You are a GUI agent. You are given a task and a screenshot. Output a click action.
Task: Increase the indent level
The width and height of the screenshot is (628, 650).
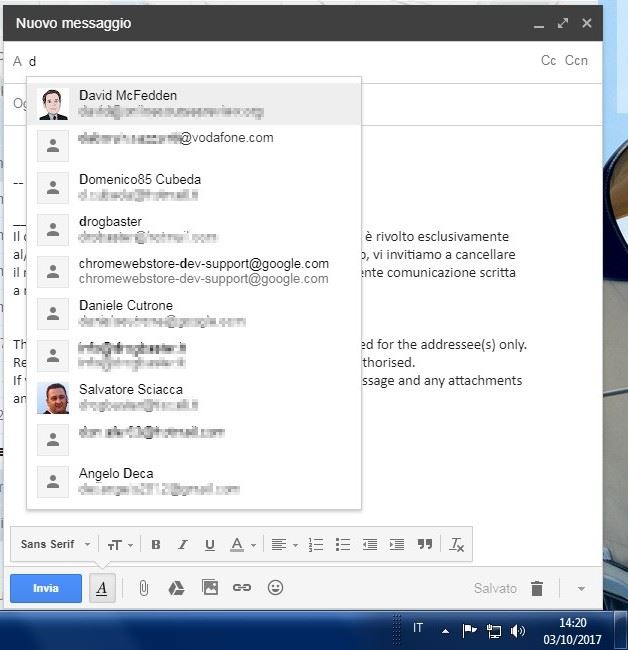click(397, 545)
